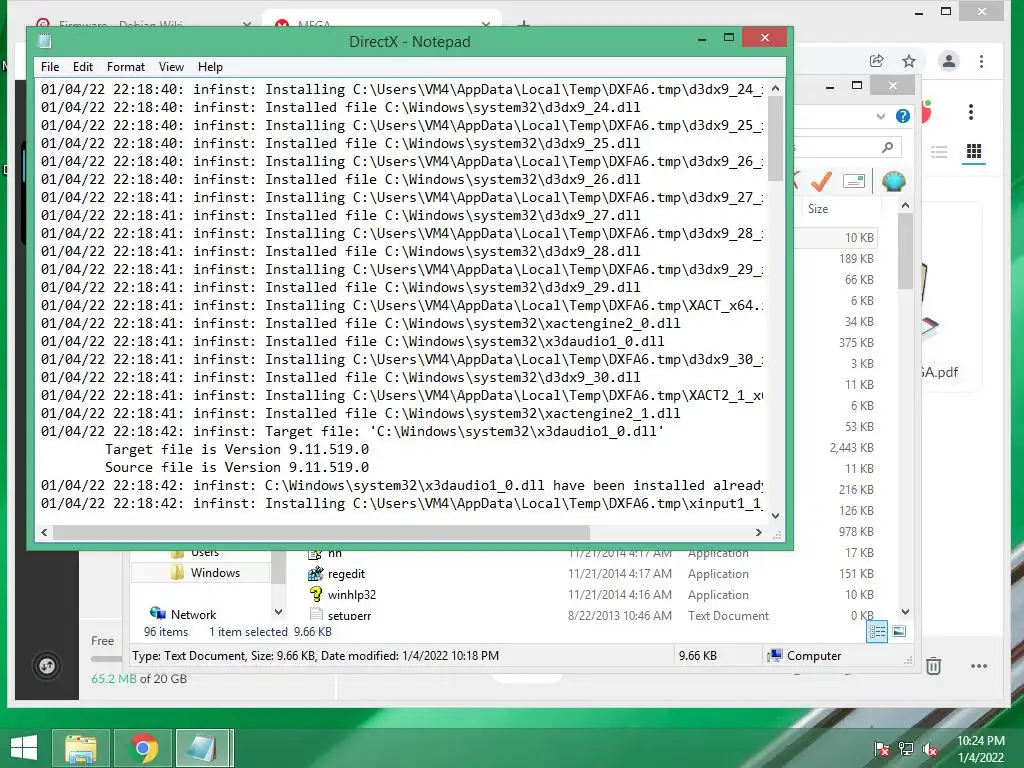
Task: Select the regedit file in Explorer
Action: coord(346,573)
